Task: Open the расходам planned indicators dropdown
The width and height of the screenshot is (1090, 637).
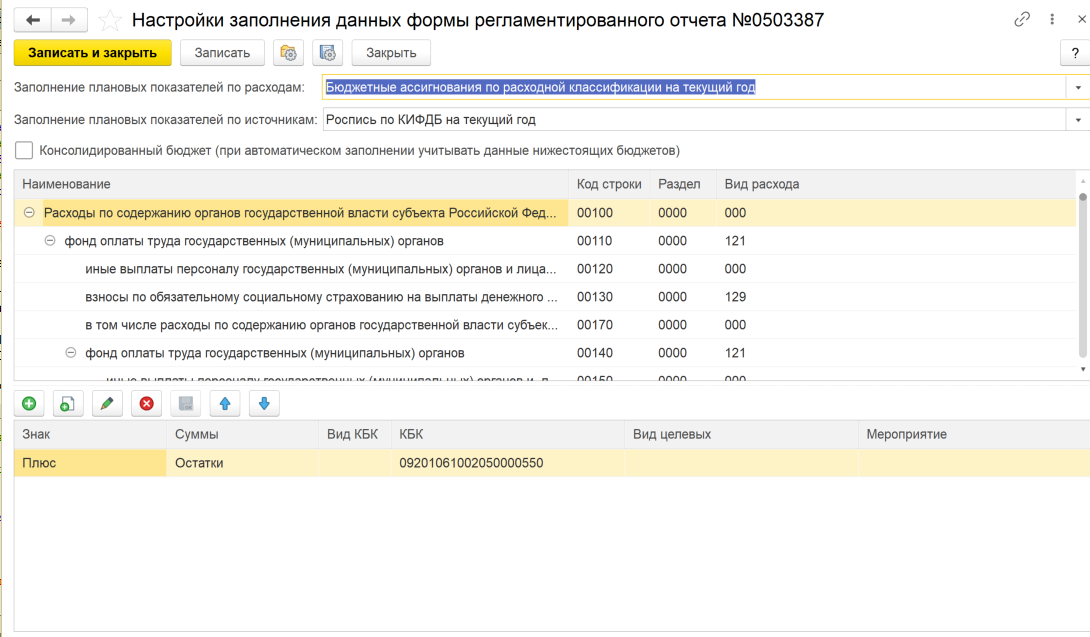Action: 1078,87
